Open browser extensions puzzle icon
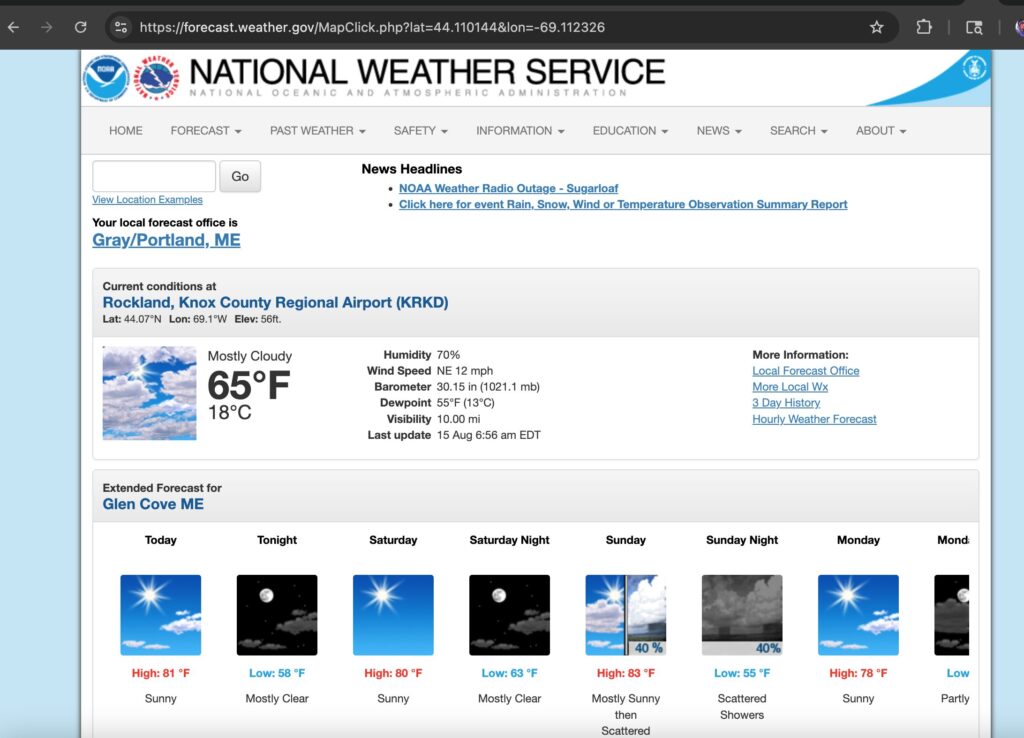The height and width of the screenshot is (738, 1024). (923, 27)
